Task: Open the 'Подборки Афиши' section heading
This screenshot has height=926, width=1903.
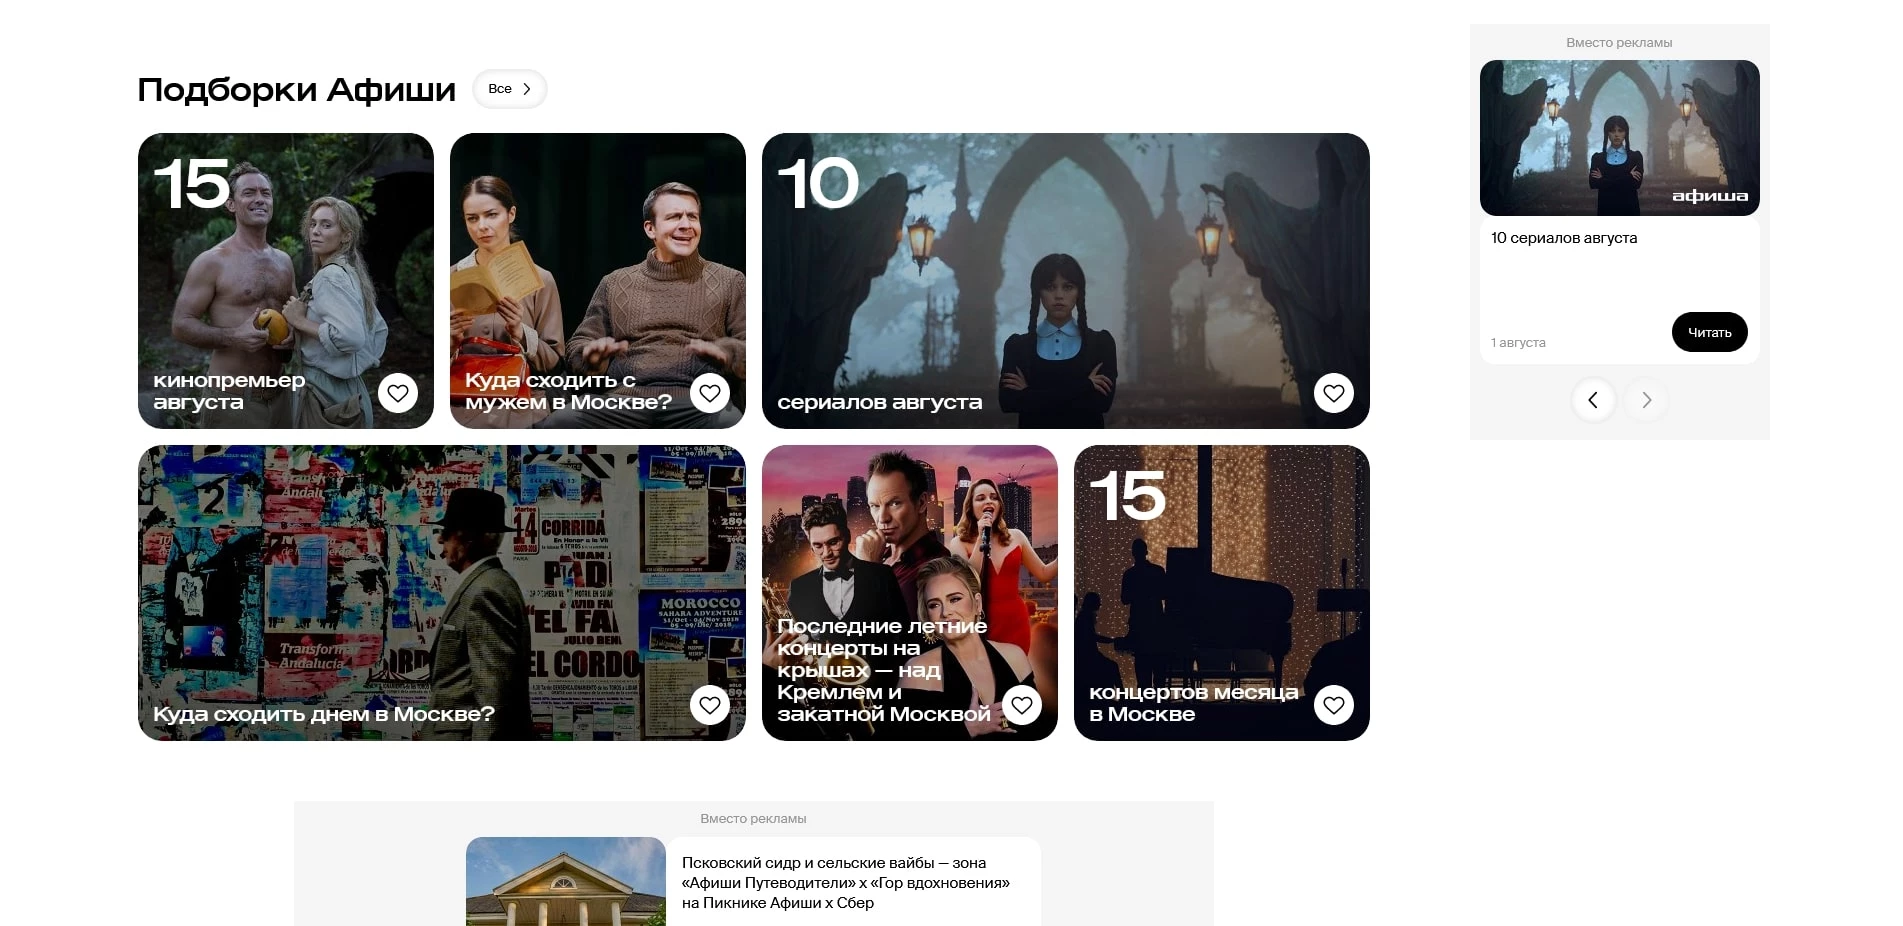Action: [x=296, y=90]
